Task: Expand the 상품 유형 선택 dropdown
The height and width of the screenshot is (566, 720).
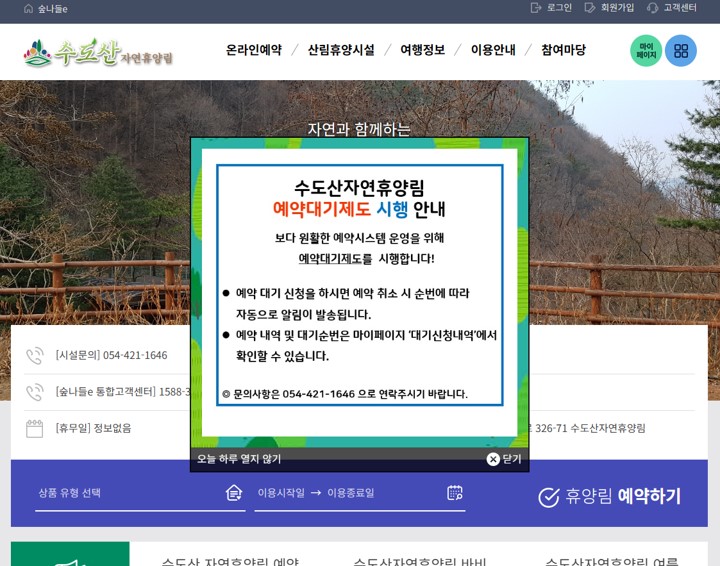Action: click(139, 493)
